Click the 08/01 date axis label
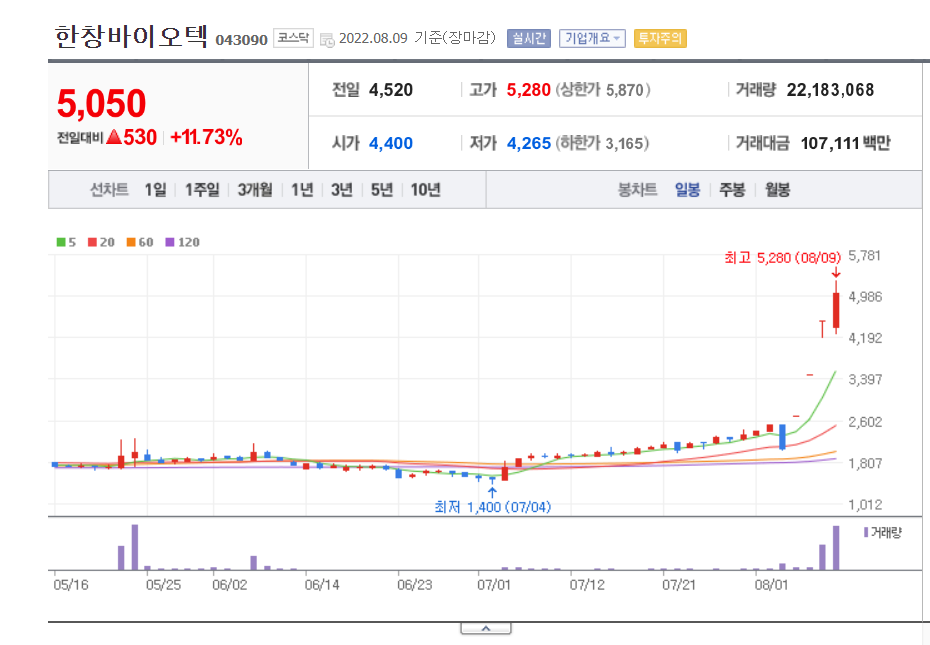Screen dimensions: 930x645 click(x=771, y=585)
